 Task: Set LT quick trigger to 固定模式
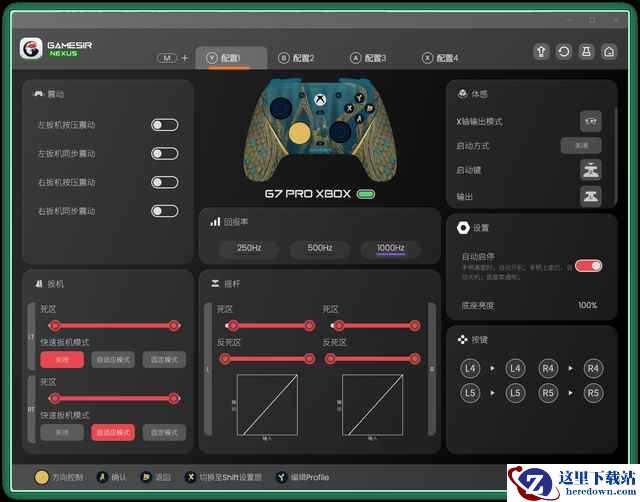pos(164,360)
